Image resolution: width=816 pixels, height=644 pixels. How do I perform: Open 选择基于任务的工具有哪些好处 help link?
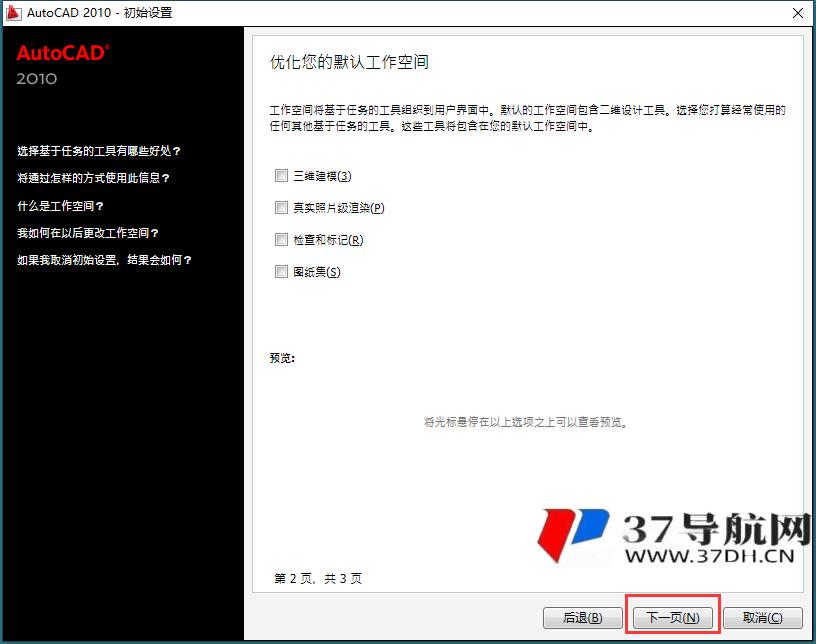tap(96, 151)
